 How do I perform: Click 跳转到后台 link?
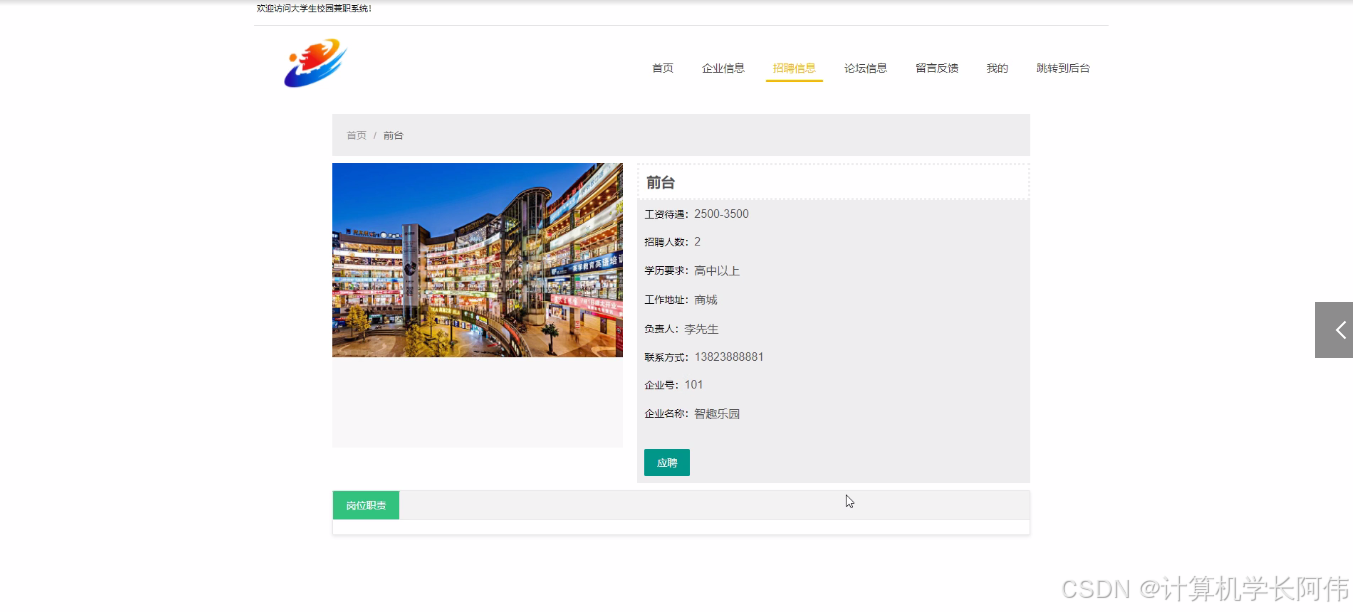1063,68
